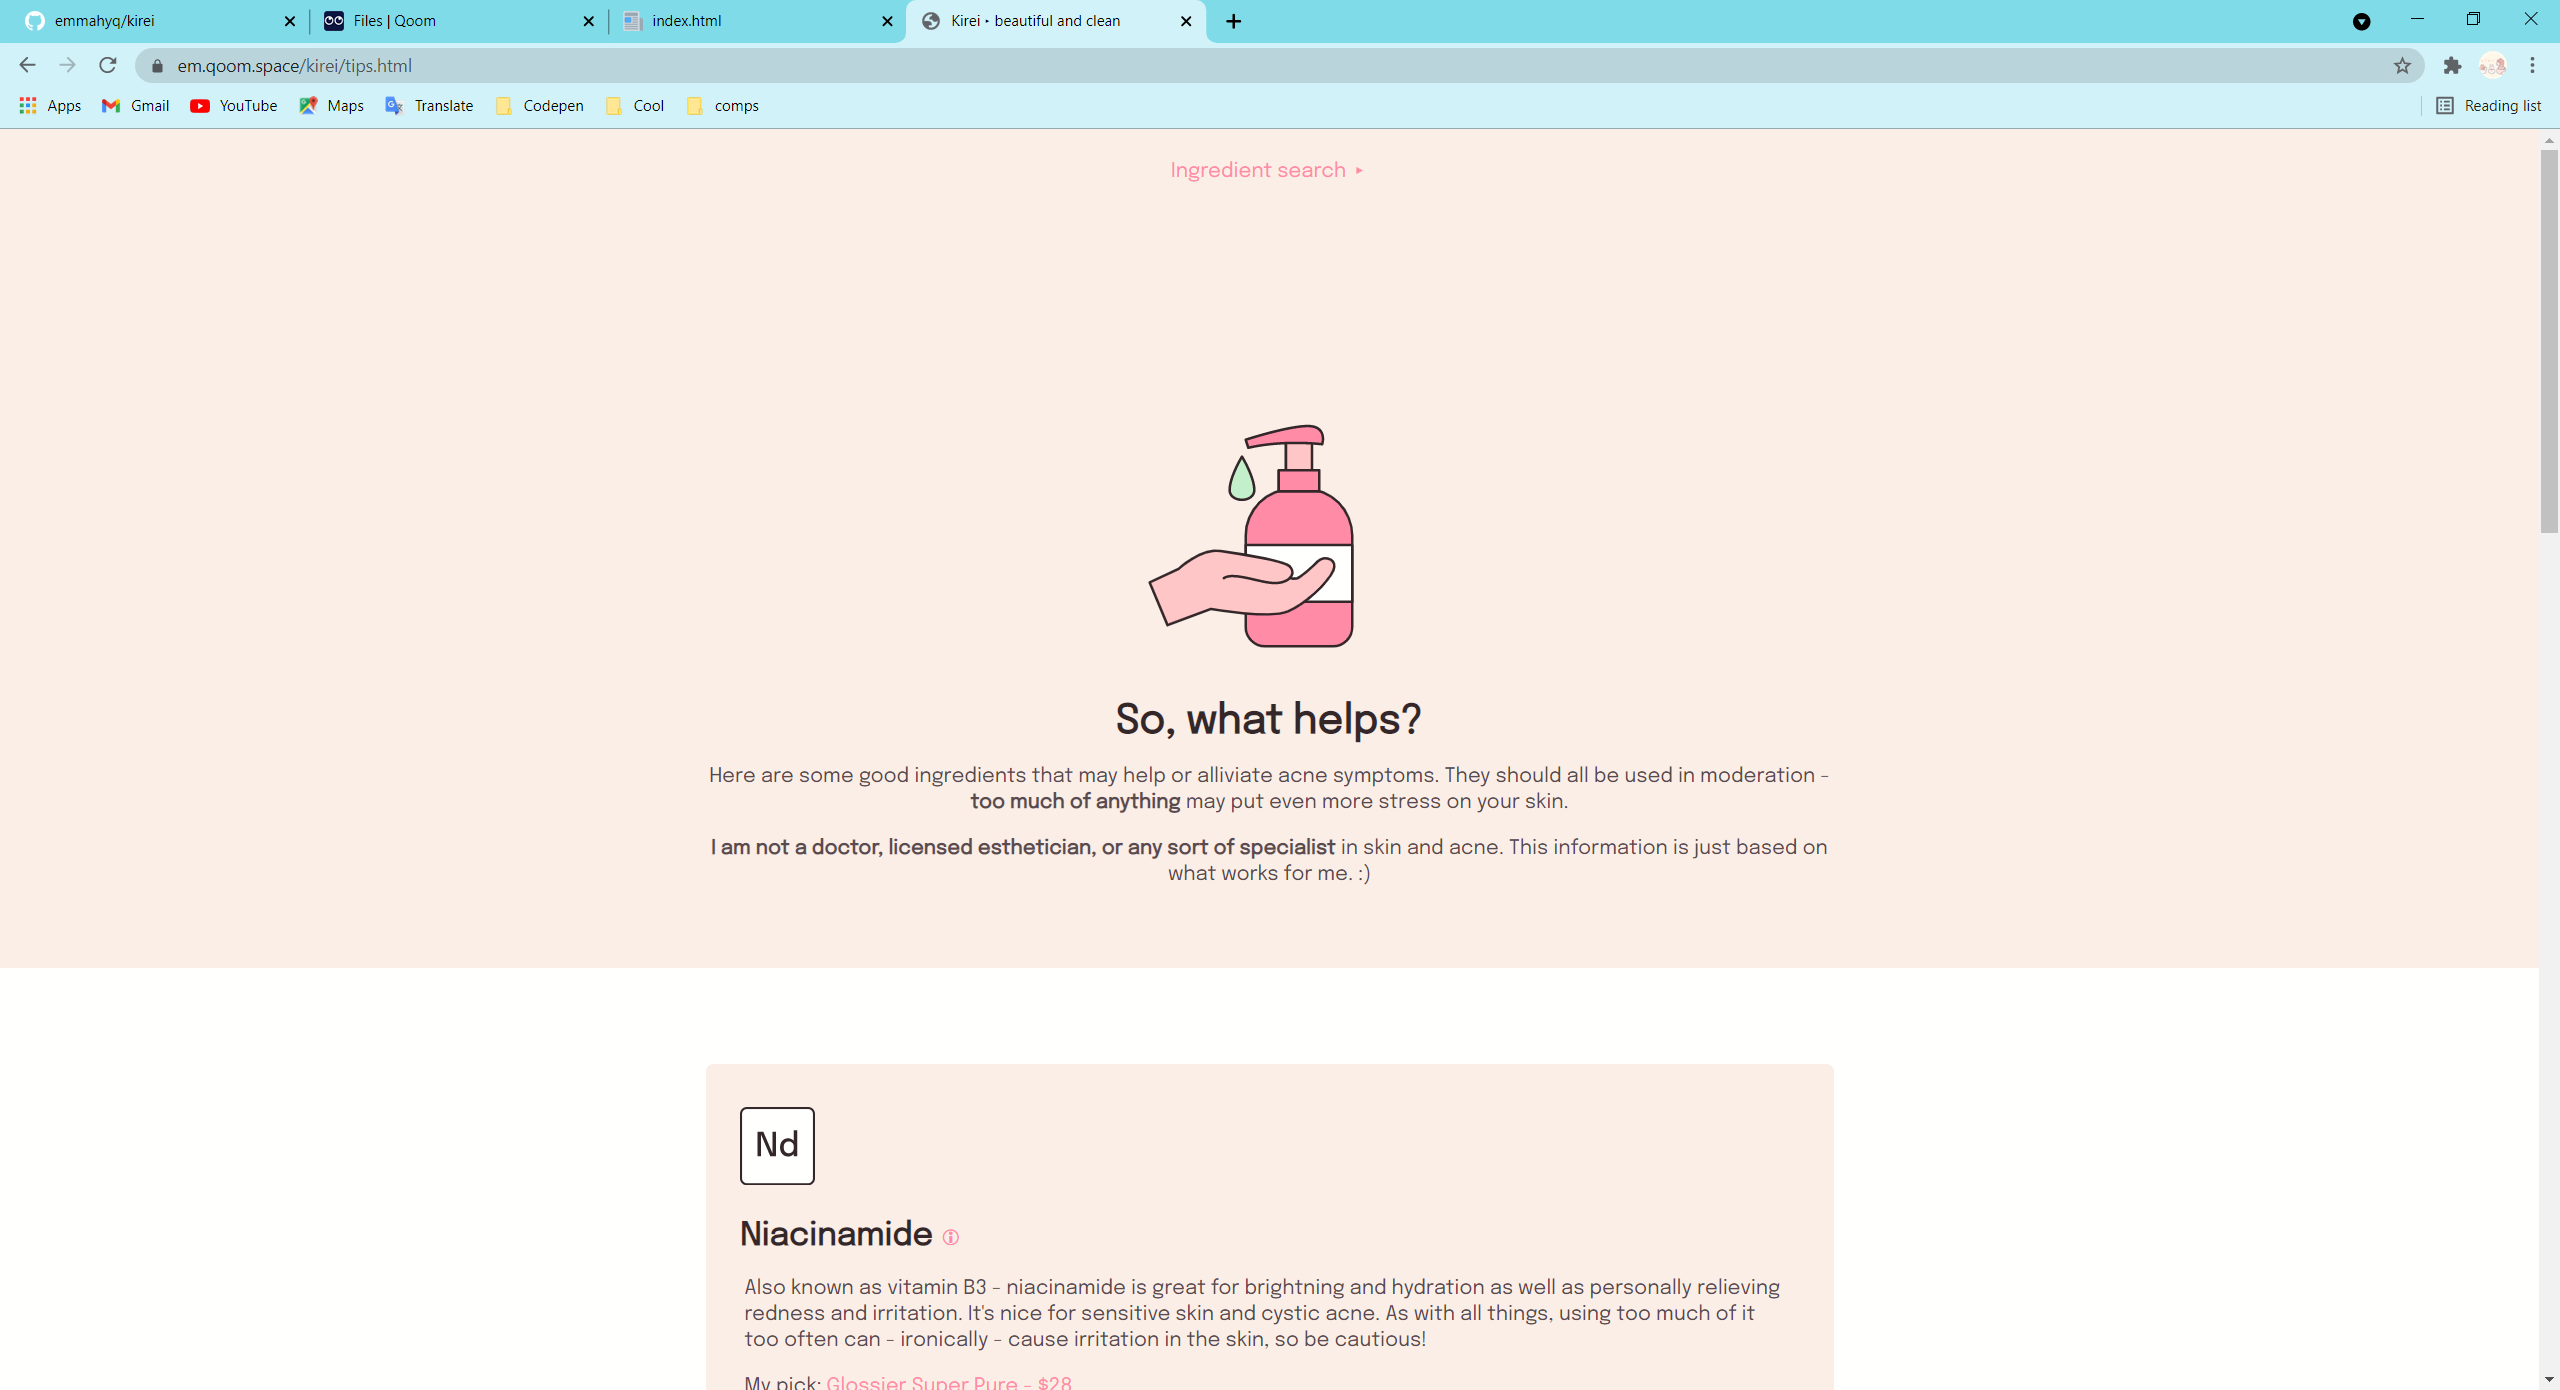Viewport: 2560px width, 1390px height.
Task: Click the page vertical scrollbar thumb
Action: [x=2548, y=340]
